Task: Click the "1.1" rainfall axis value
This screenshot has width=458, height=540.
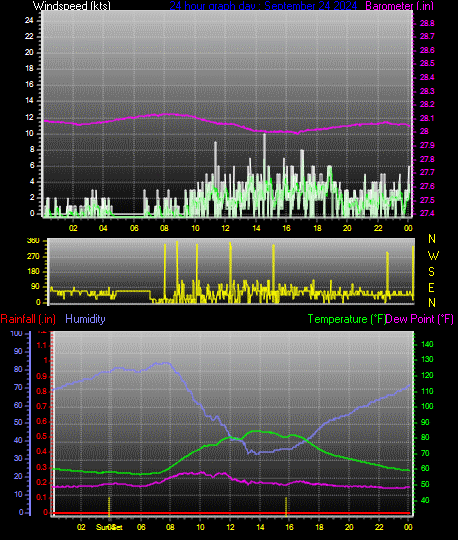Action: [x=42, y=345]
